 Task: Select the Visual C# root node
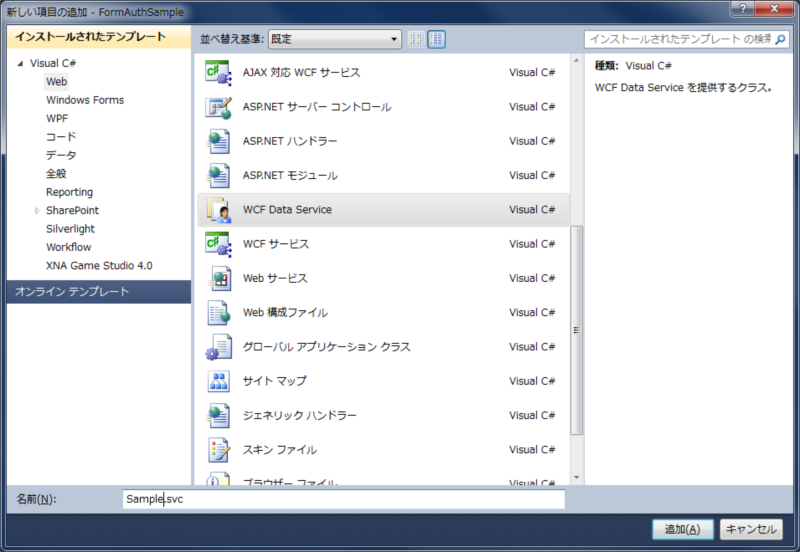coord(53,63)
